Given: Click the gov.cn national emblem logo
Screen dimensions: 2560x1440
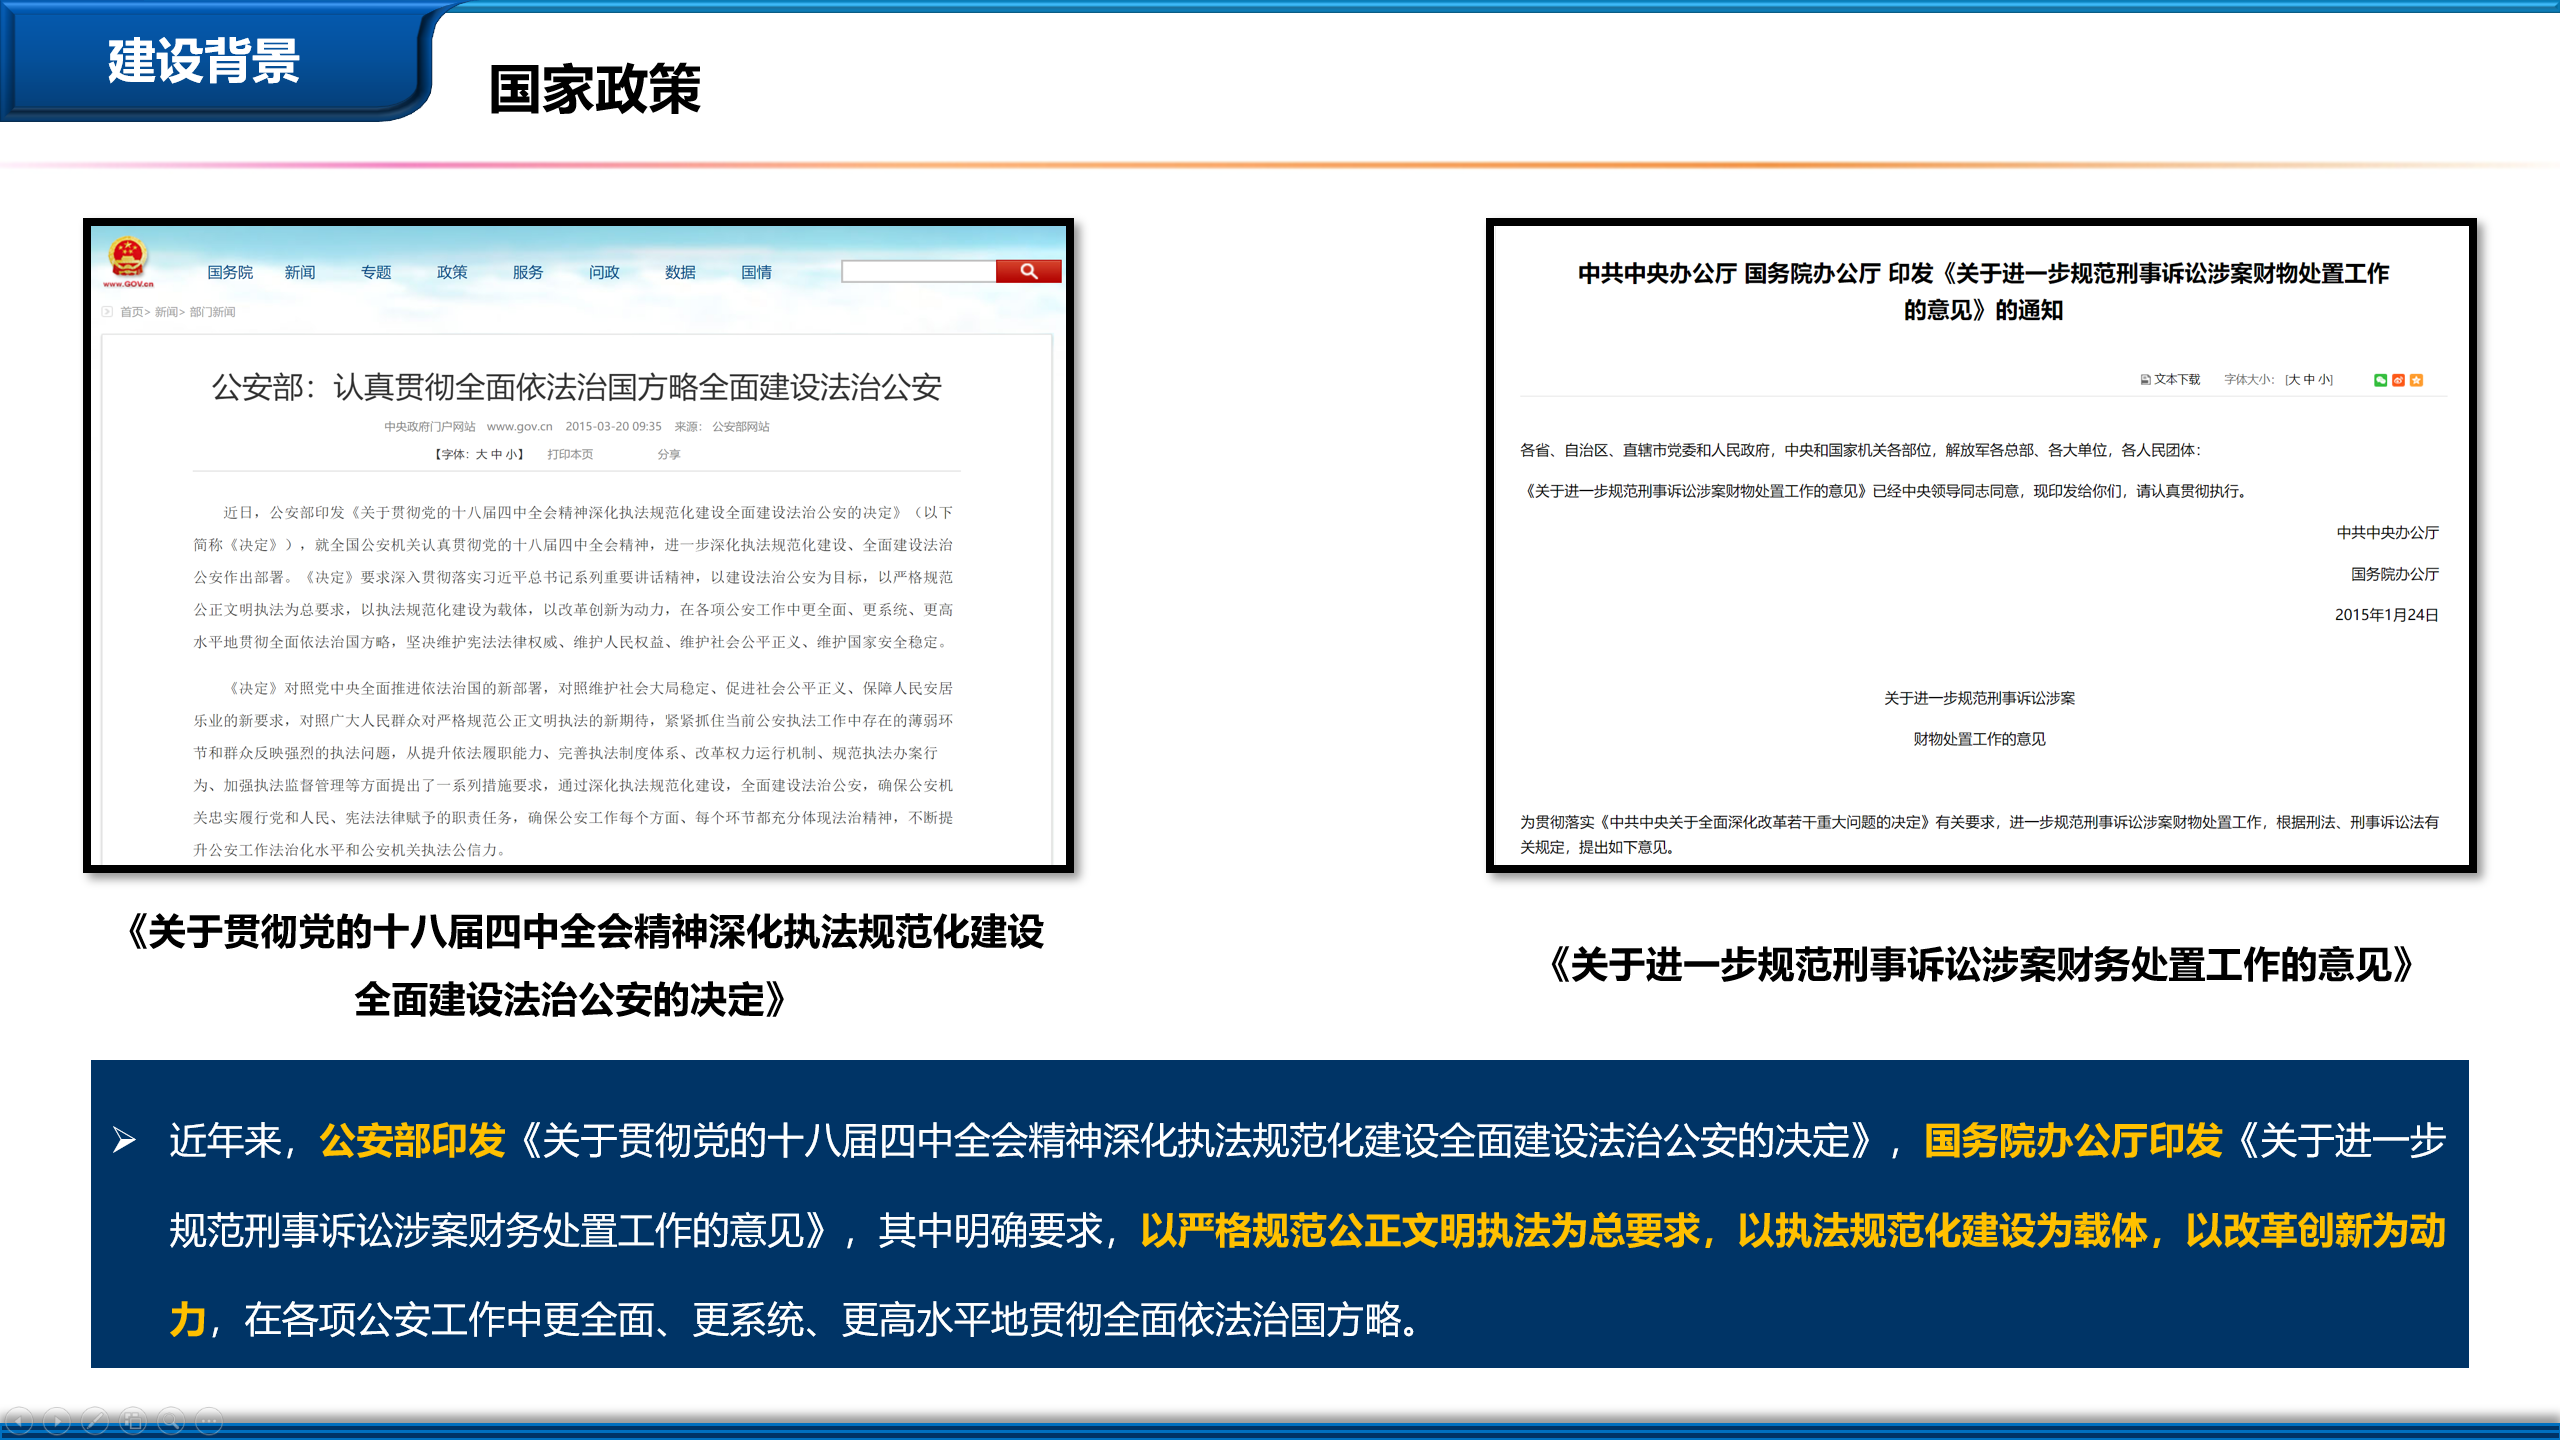Looking at the screenshot, I should coord(128,261).
